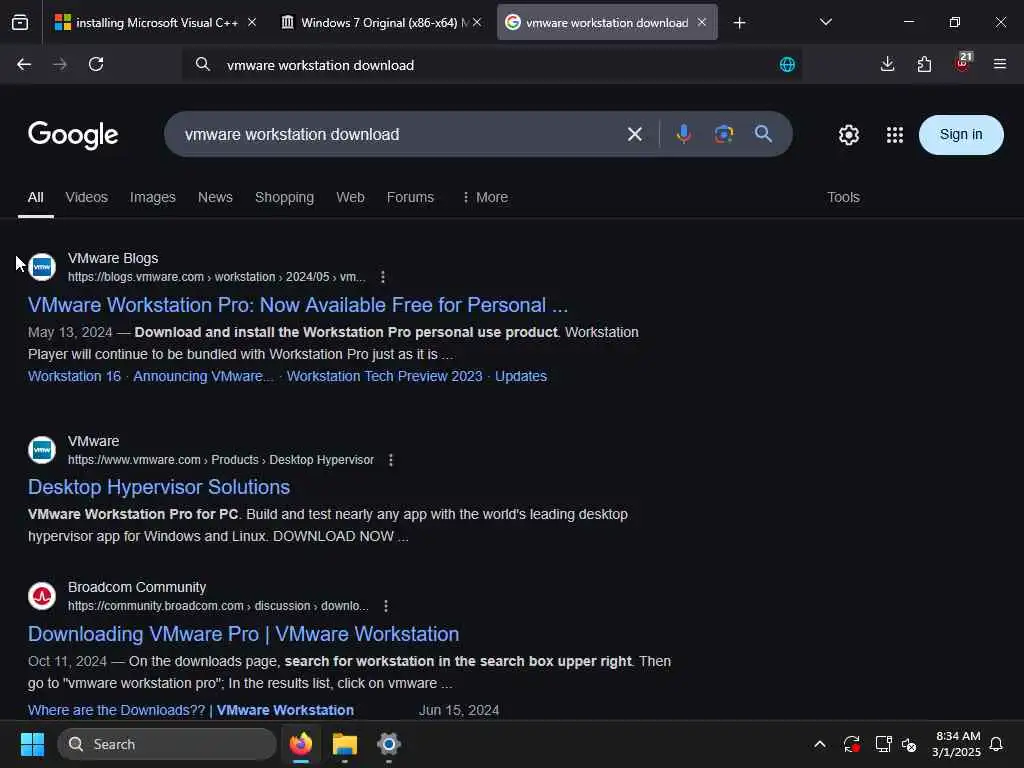This screenshot has width=1024, height=768.
Task: Go back to the previous page
Action: click(x=24, y=65)
